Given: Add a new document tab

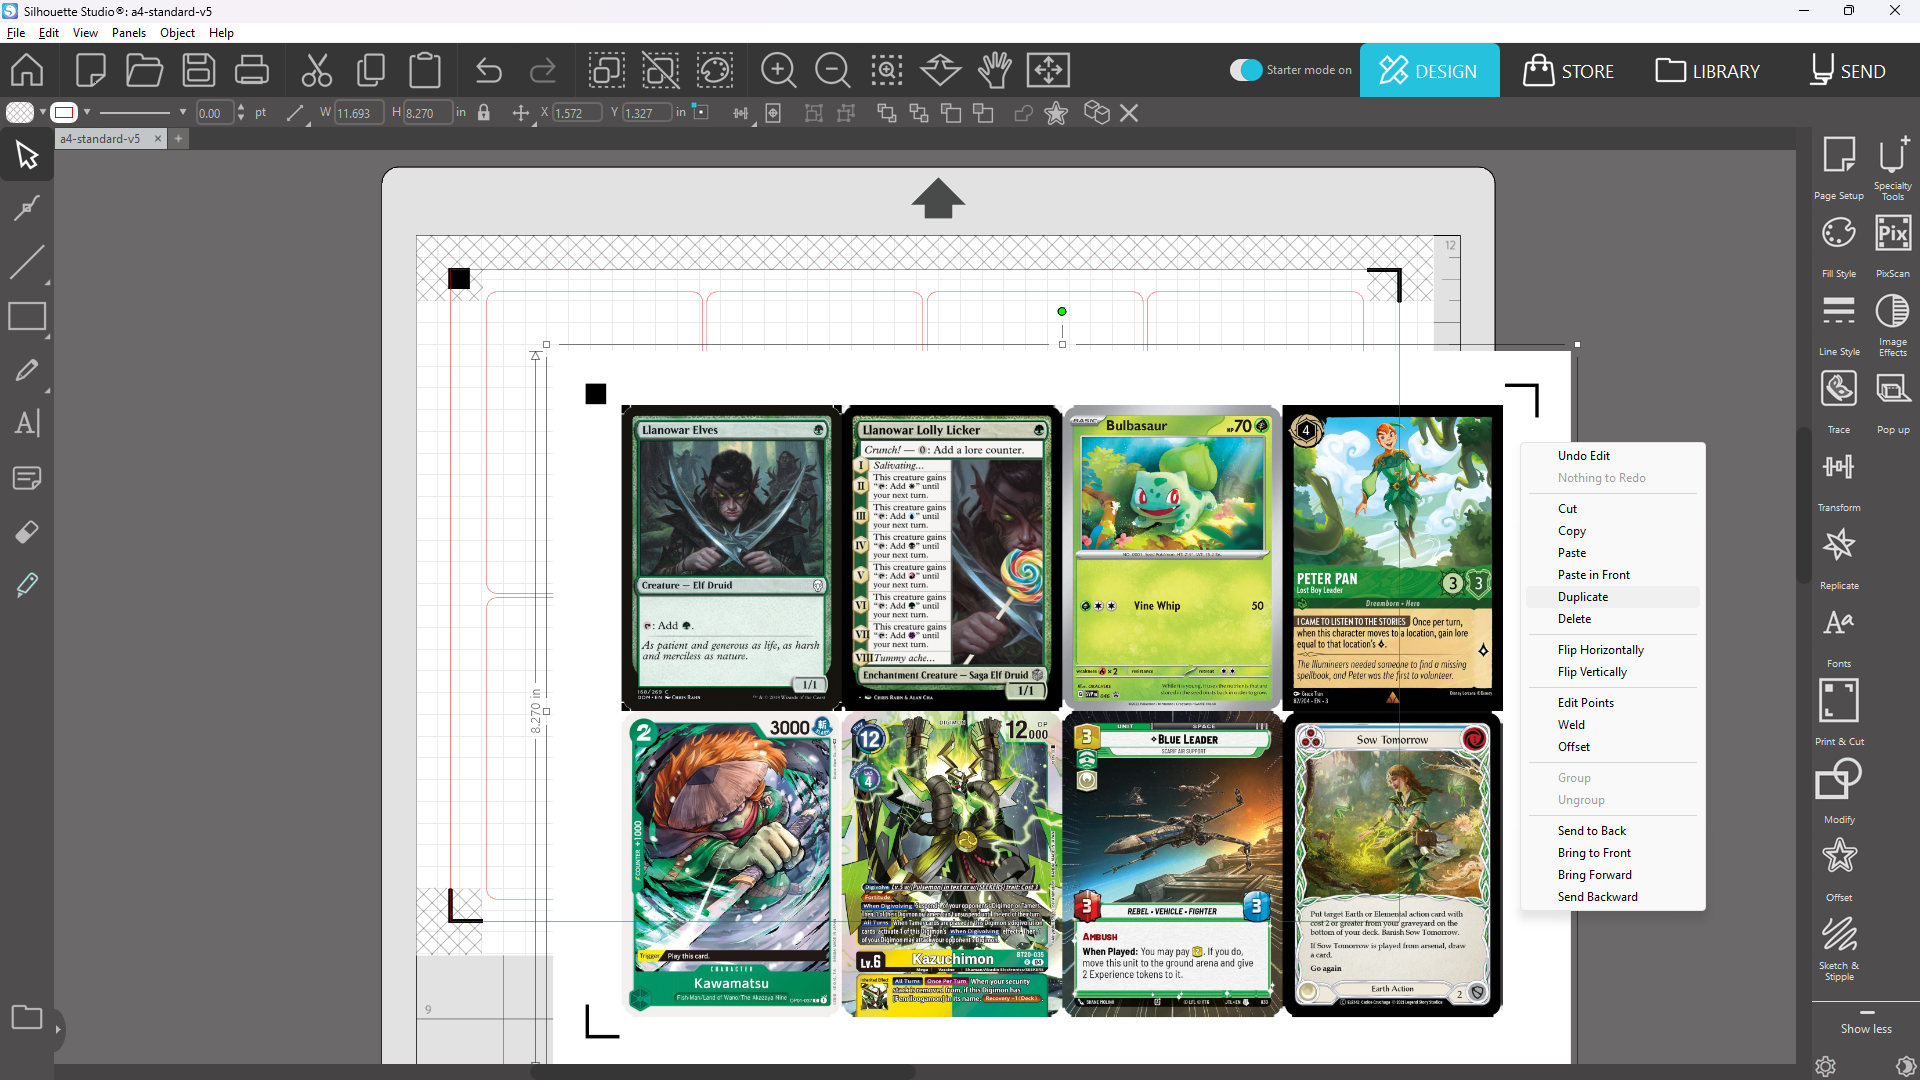Looking at the screenshot, I should click(178, 139).
